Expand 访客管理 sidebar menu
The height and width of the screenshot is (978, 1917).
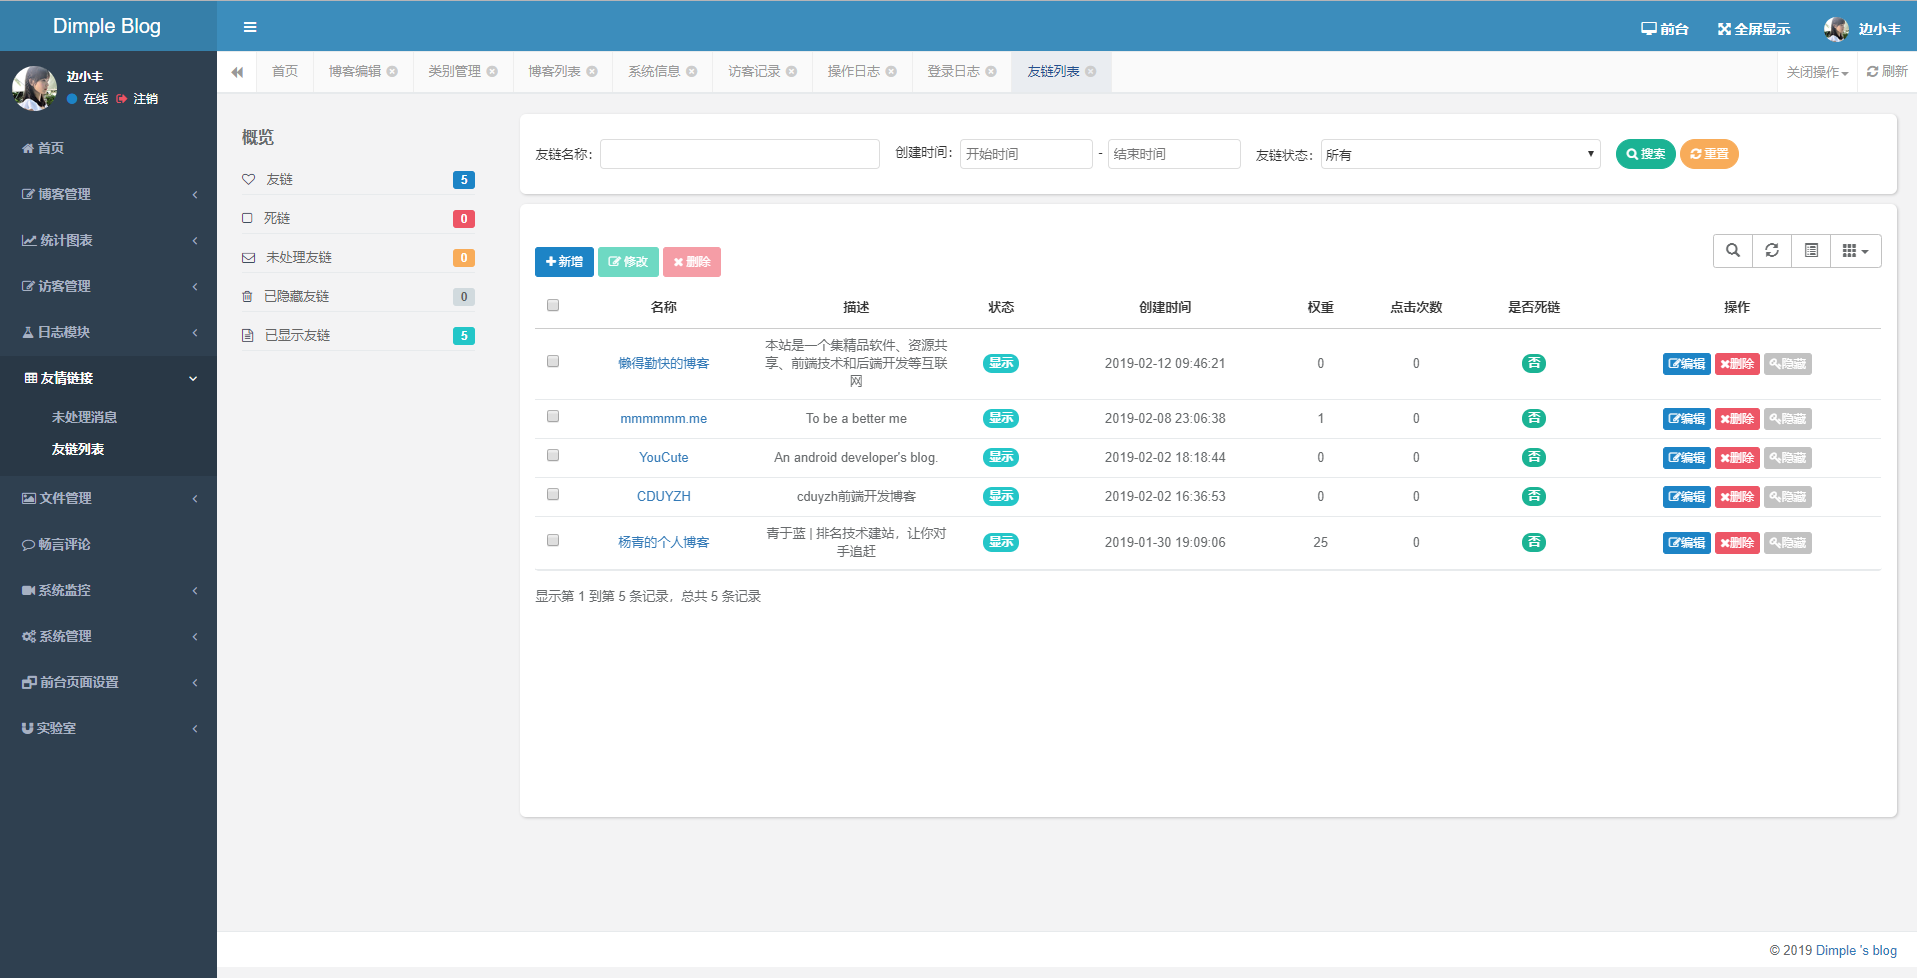(108, 286)
